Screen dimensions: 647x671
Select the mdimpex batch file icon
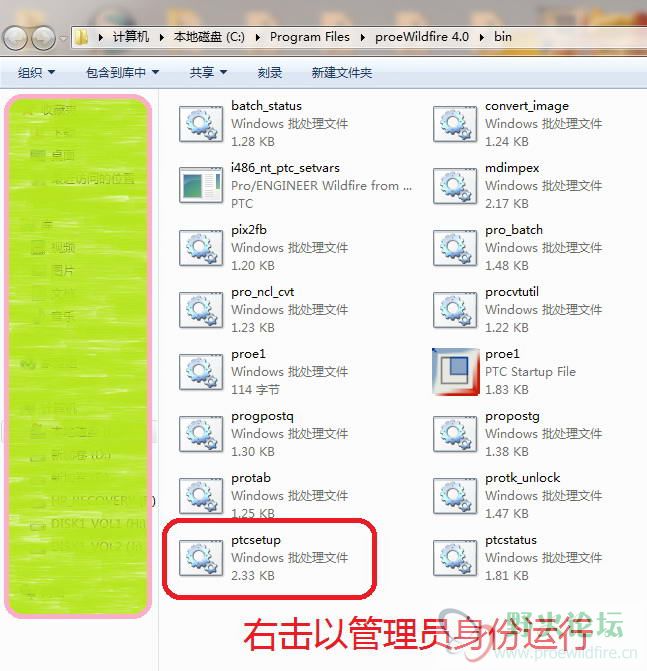click(455, 186)
